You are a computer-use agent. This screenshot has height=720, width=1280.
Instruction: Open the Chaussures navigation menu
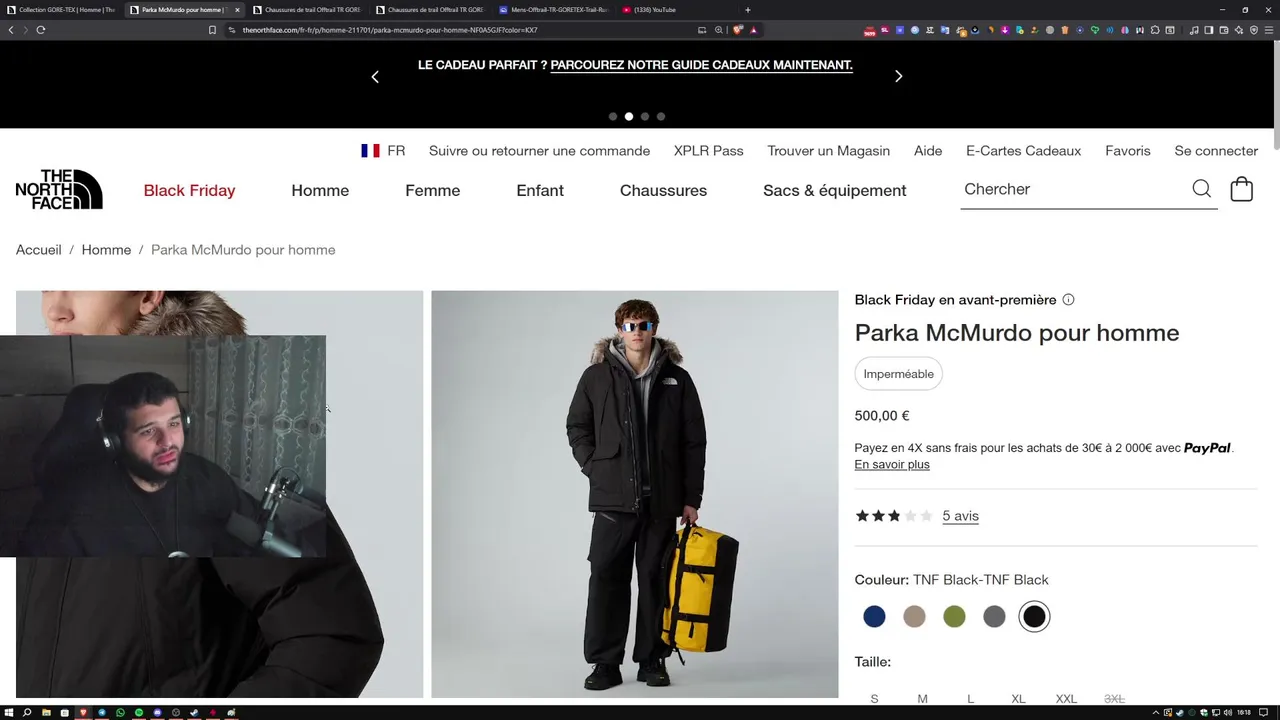pos(663,190)
